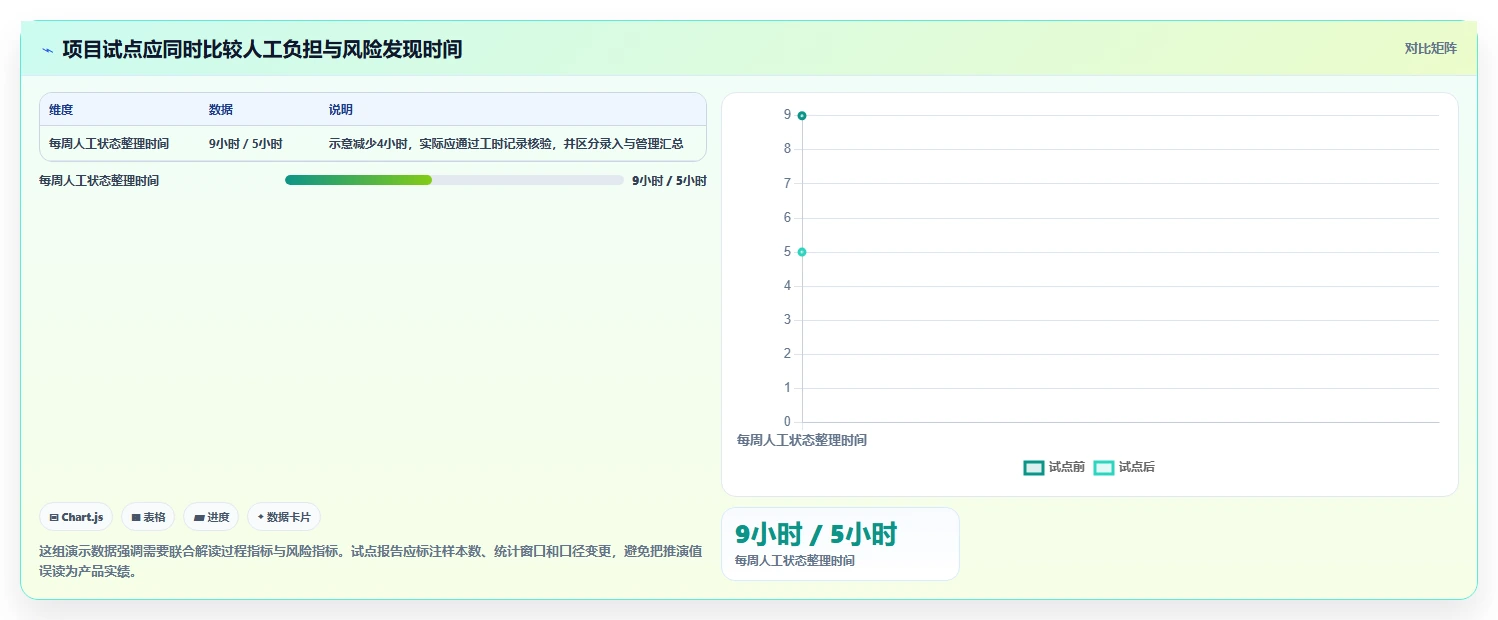Screen dimensions: 1498x620
Task: Select the 数据卡片 tag chip
Action: (x=284, y=517)
